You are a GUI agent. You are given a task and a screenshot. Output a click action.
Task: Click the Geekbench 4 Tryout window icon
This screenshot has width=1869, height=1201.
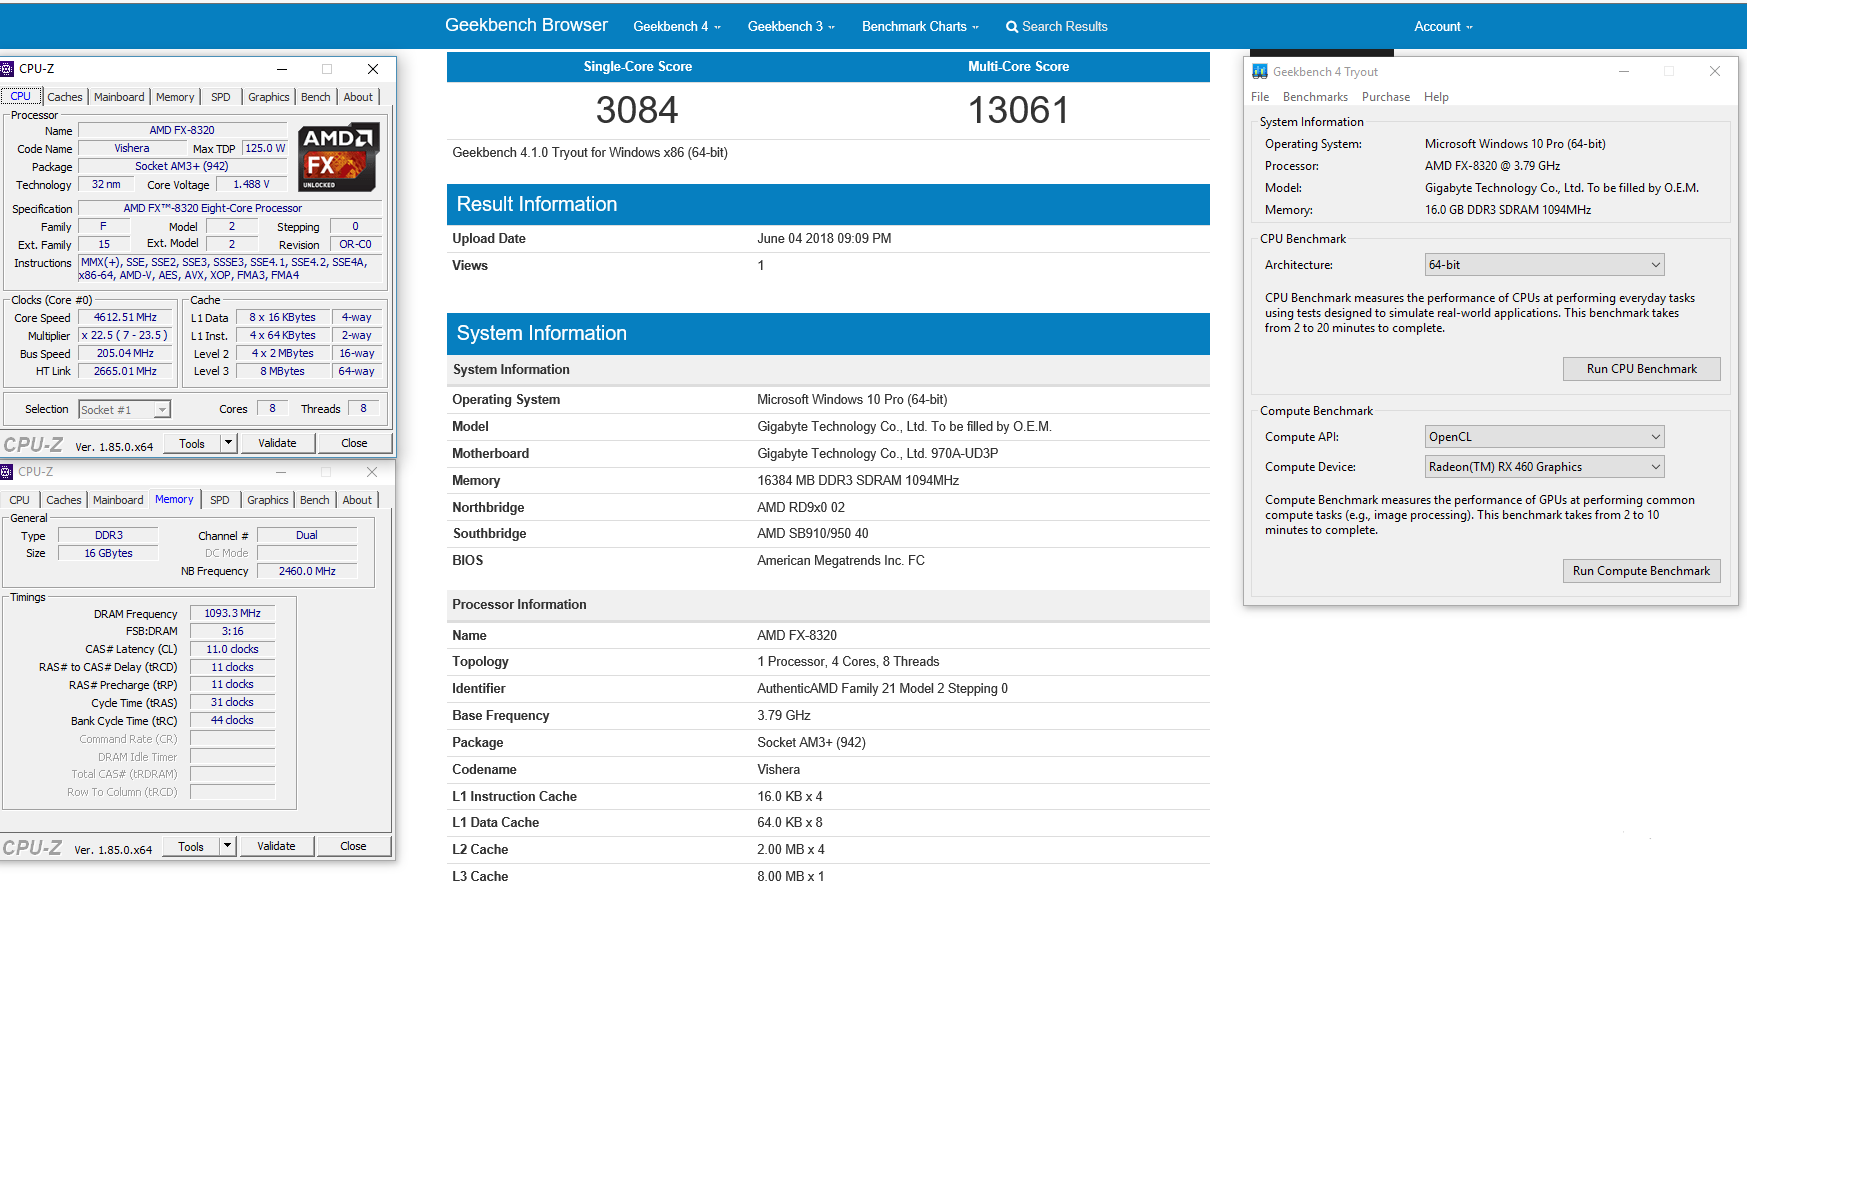point(1260,72)
